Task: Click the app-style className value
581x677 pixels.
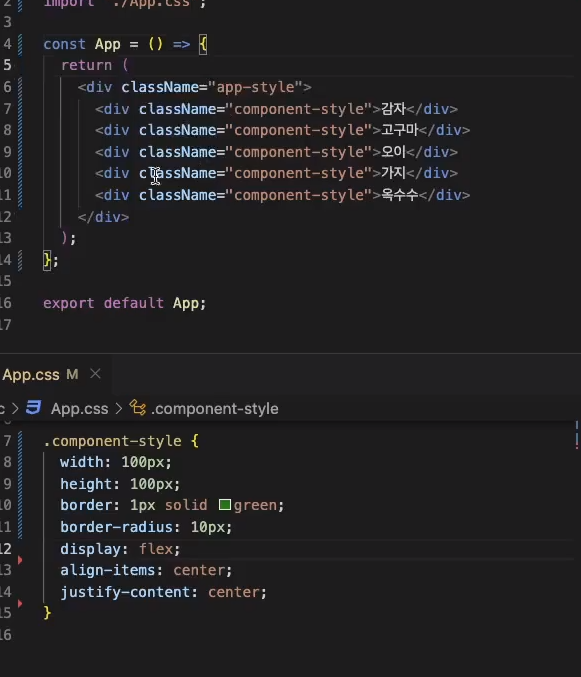Action: (255, 87)
